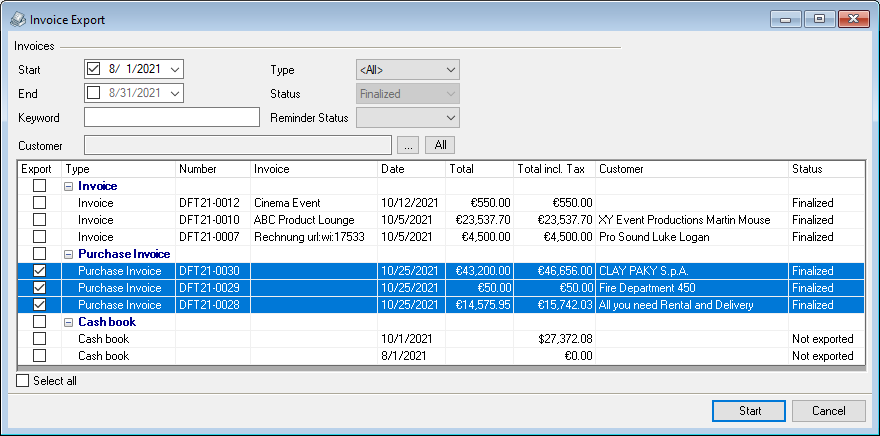Sort by the Date column header

point(411,169)
